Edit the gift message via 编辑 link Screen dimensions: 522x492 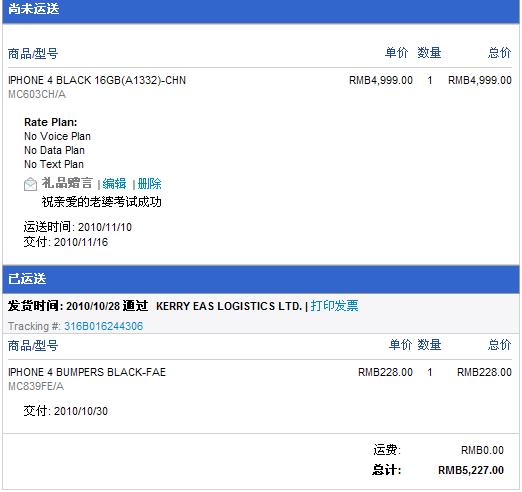pyautogui.click(x=114, y=184)
